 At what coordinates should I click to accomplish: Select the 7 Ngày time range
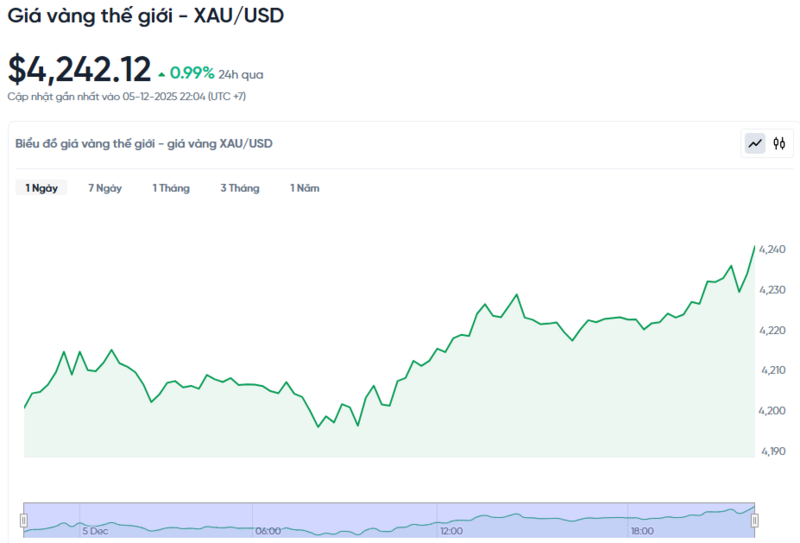pos(105,188)
